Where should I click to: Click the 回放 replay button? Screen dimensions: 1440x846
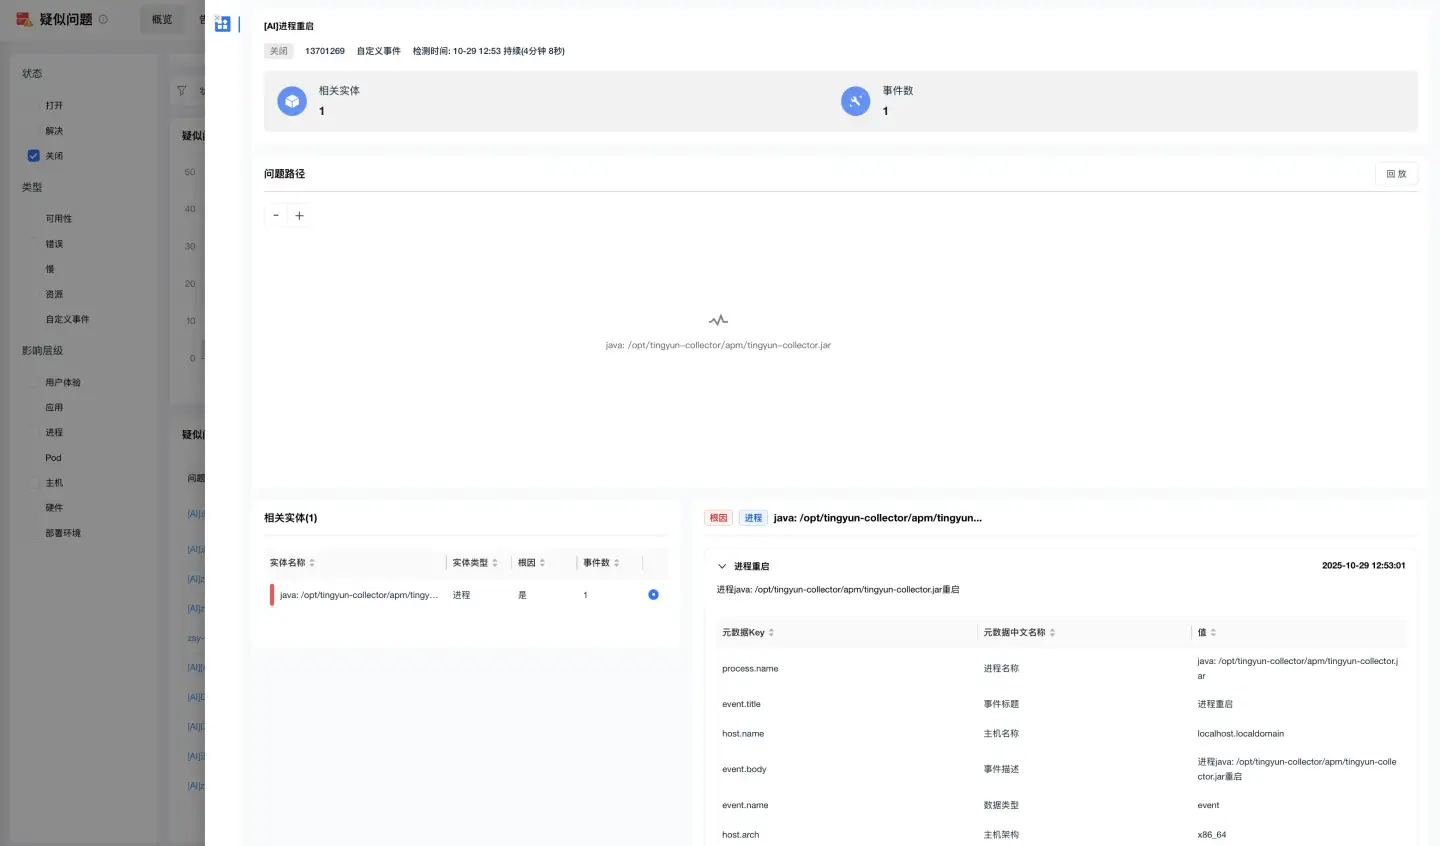point(1396,174)
